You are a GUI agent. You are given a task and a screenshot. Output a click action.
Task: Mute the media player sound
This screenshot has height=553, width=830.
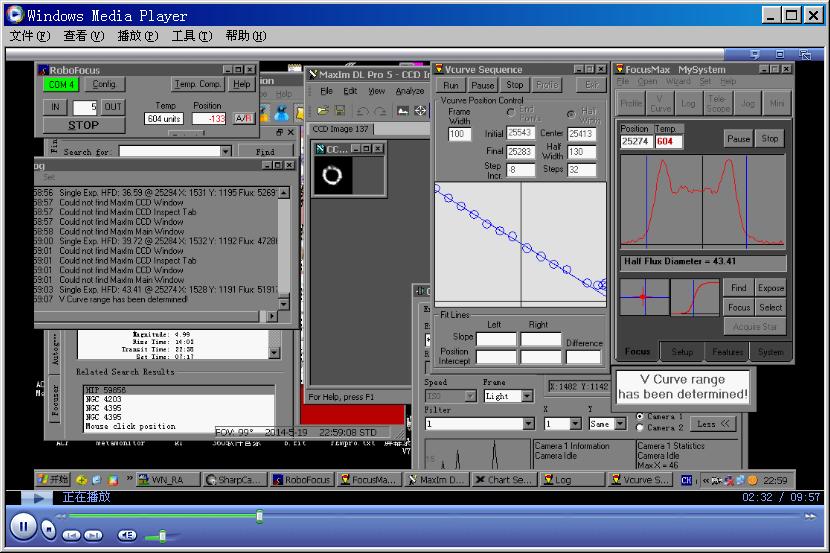pyautogui.click(x=127, y=535)
